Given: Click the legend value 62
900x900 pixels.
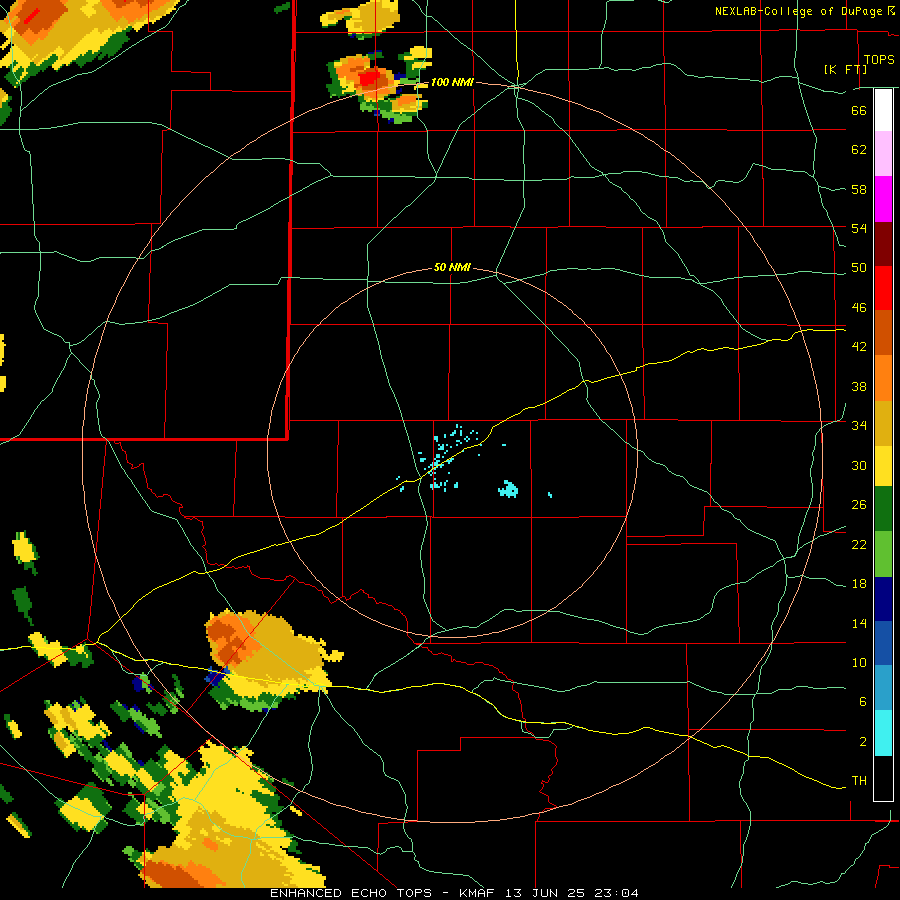Looking at the screenshot, I should pyautogui.click(x=859, y=150).
